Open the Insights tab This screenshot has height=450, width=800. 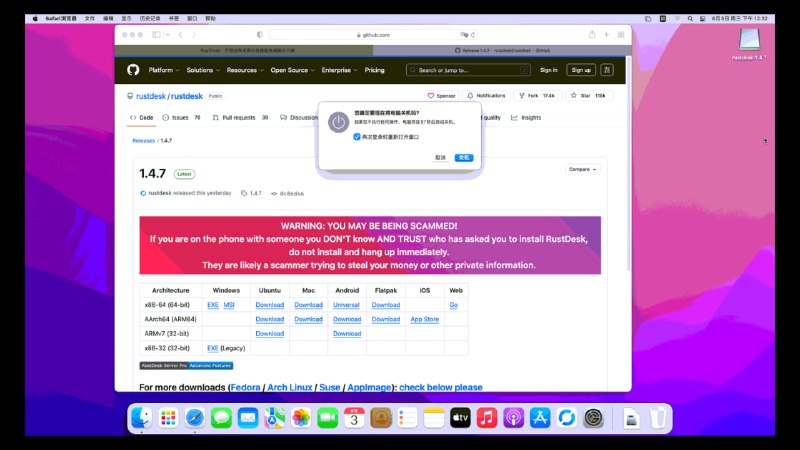tap(526, 117)
